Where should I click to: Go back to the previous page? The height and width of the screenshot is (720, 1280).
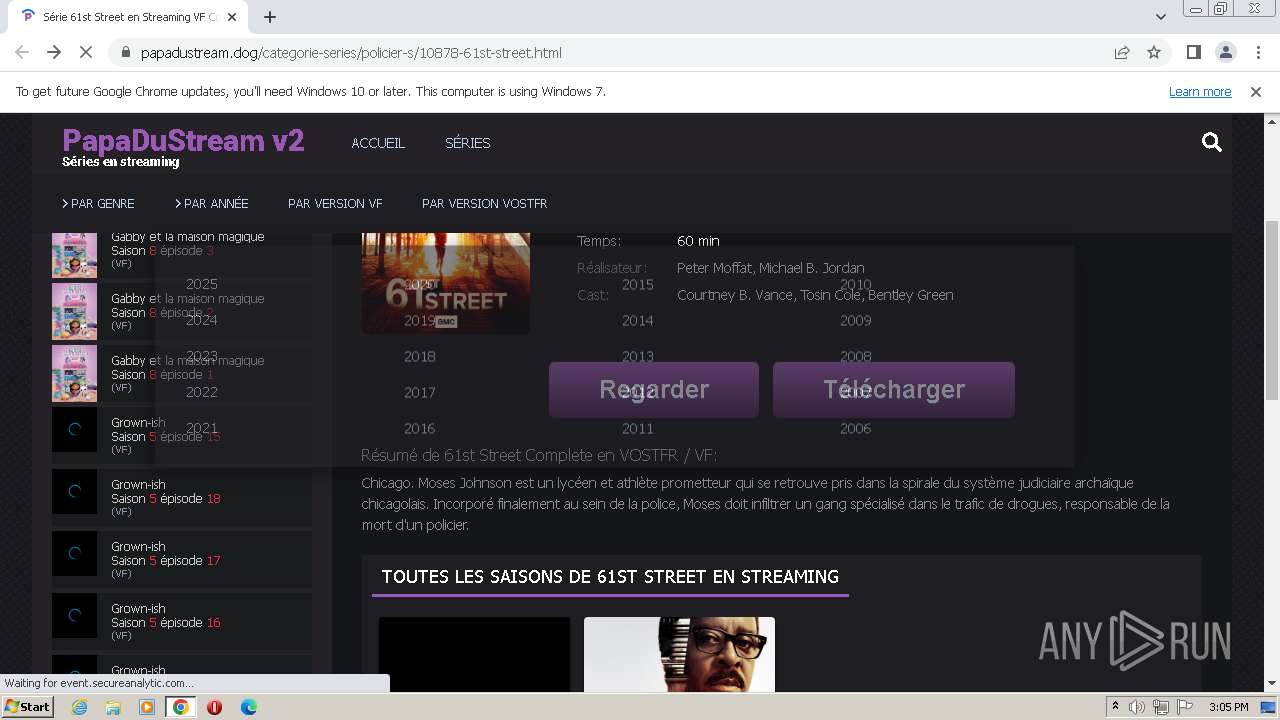pyautogui.click(x=22, y=52)
